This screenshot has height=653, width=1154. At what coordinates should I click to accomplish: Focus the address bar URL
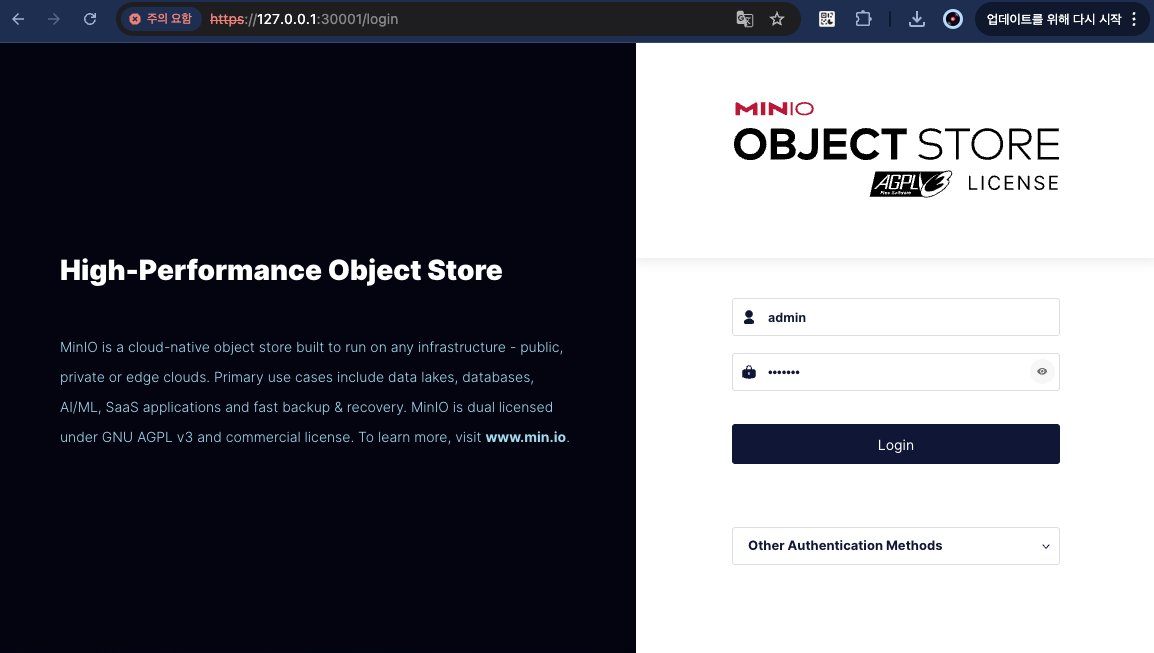[304, 19]
